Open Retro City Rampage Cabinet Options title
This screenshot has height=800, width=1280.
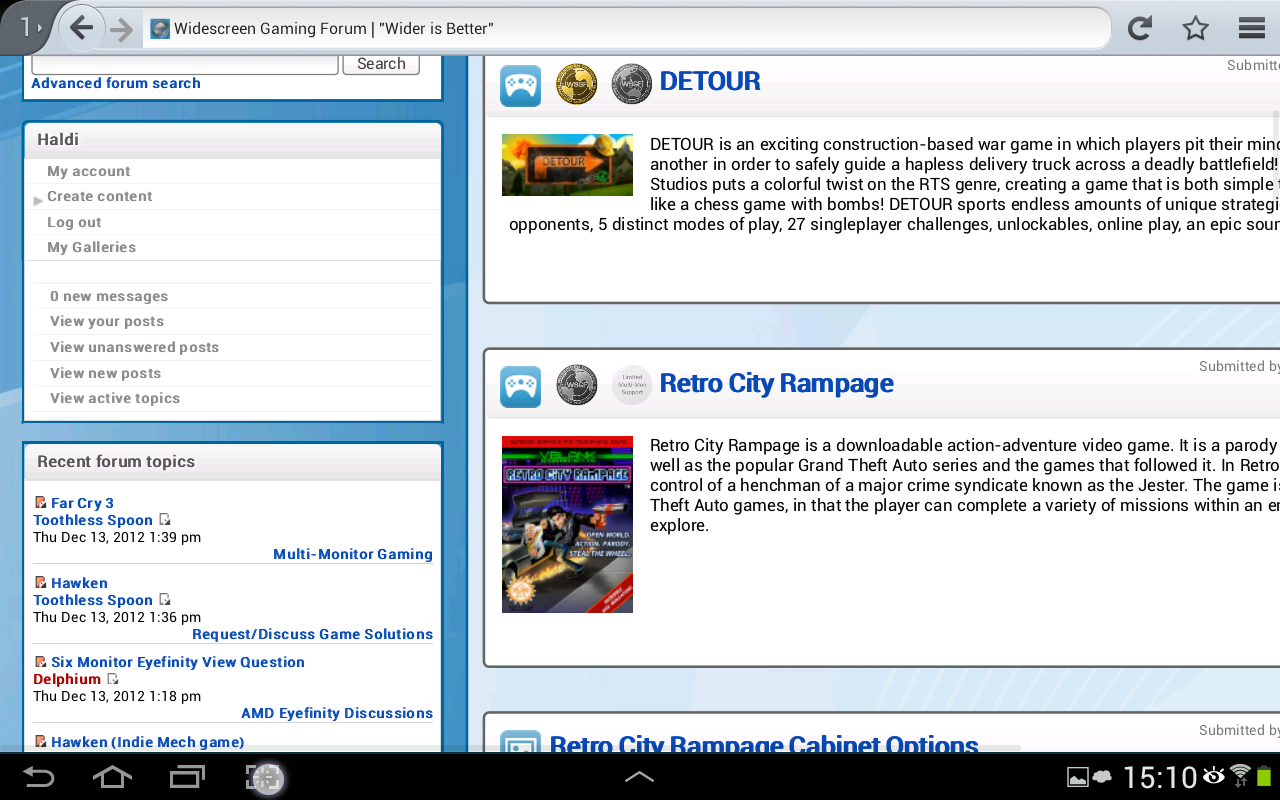click(x=764, y=744)
